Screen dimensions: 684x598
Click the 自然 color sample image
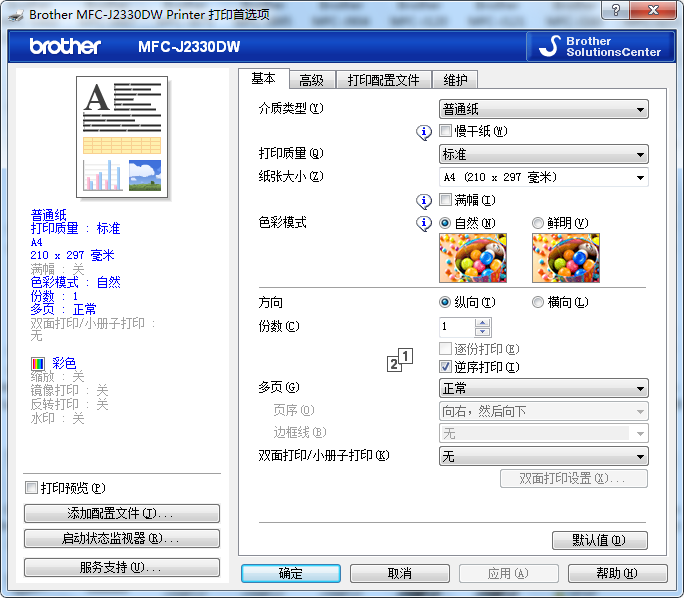[x=473, y=258]
